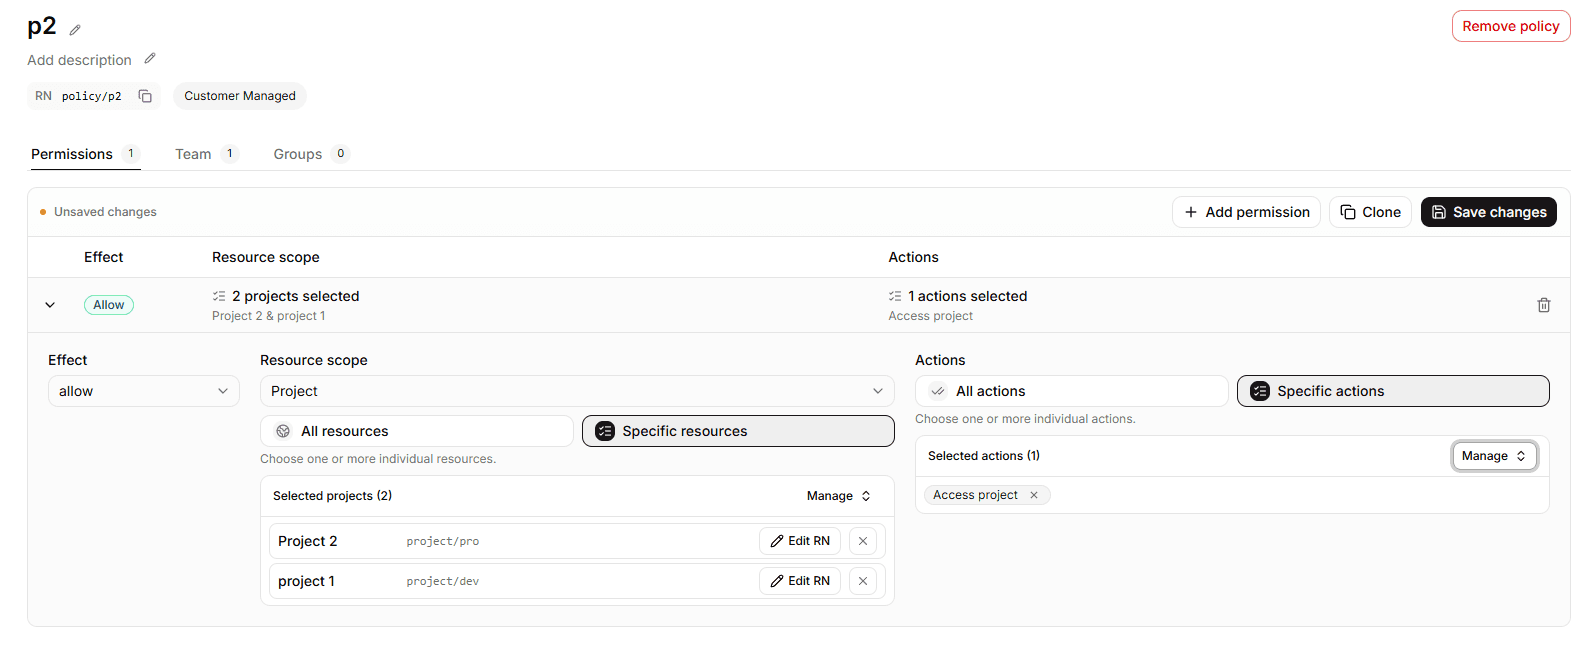Remove Project 2 with its X icon

point(863,541)
